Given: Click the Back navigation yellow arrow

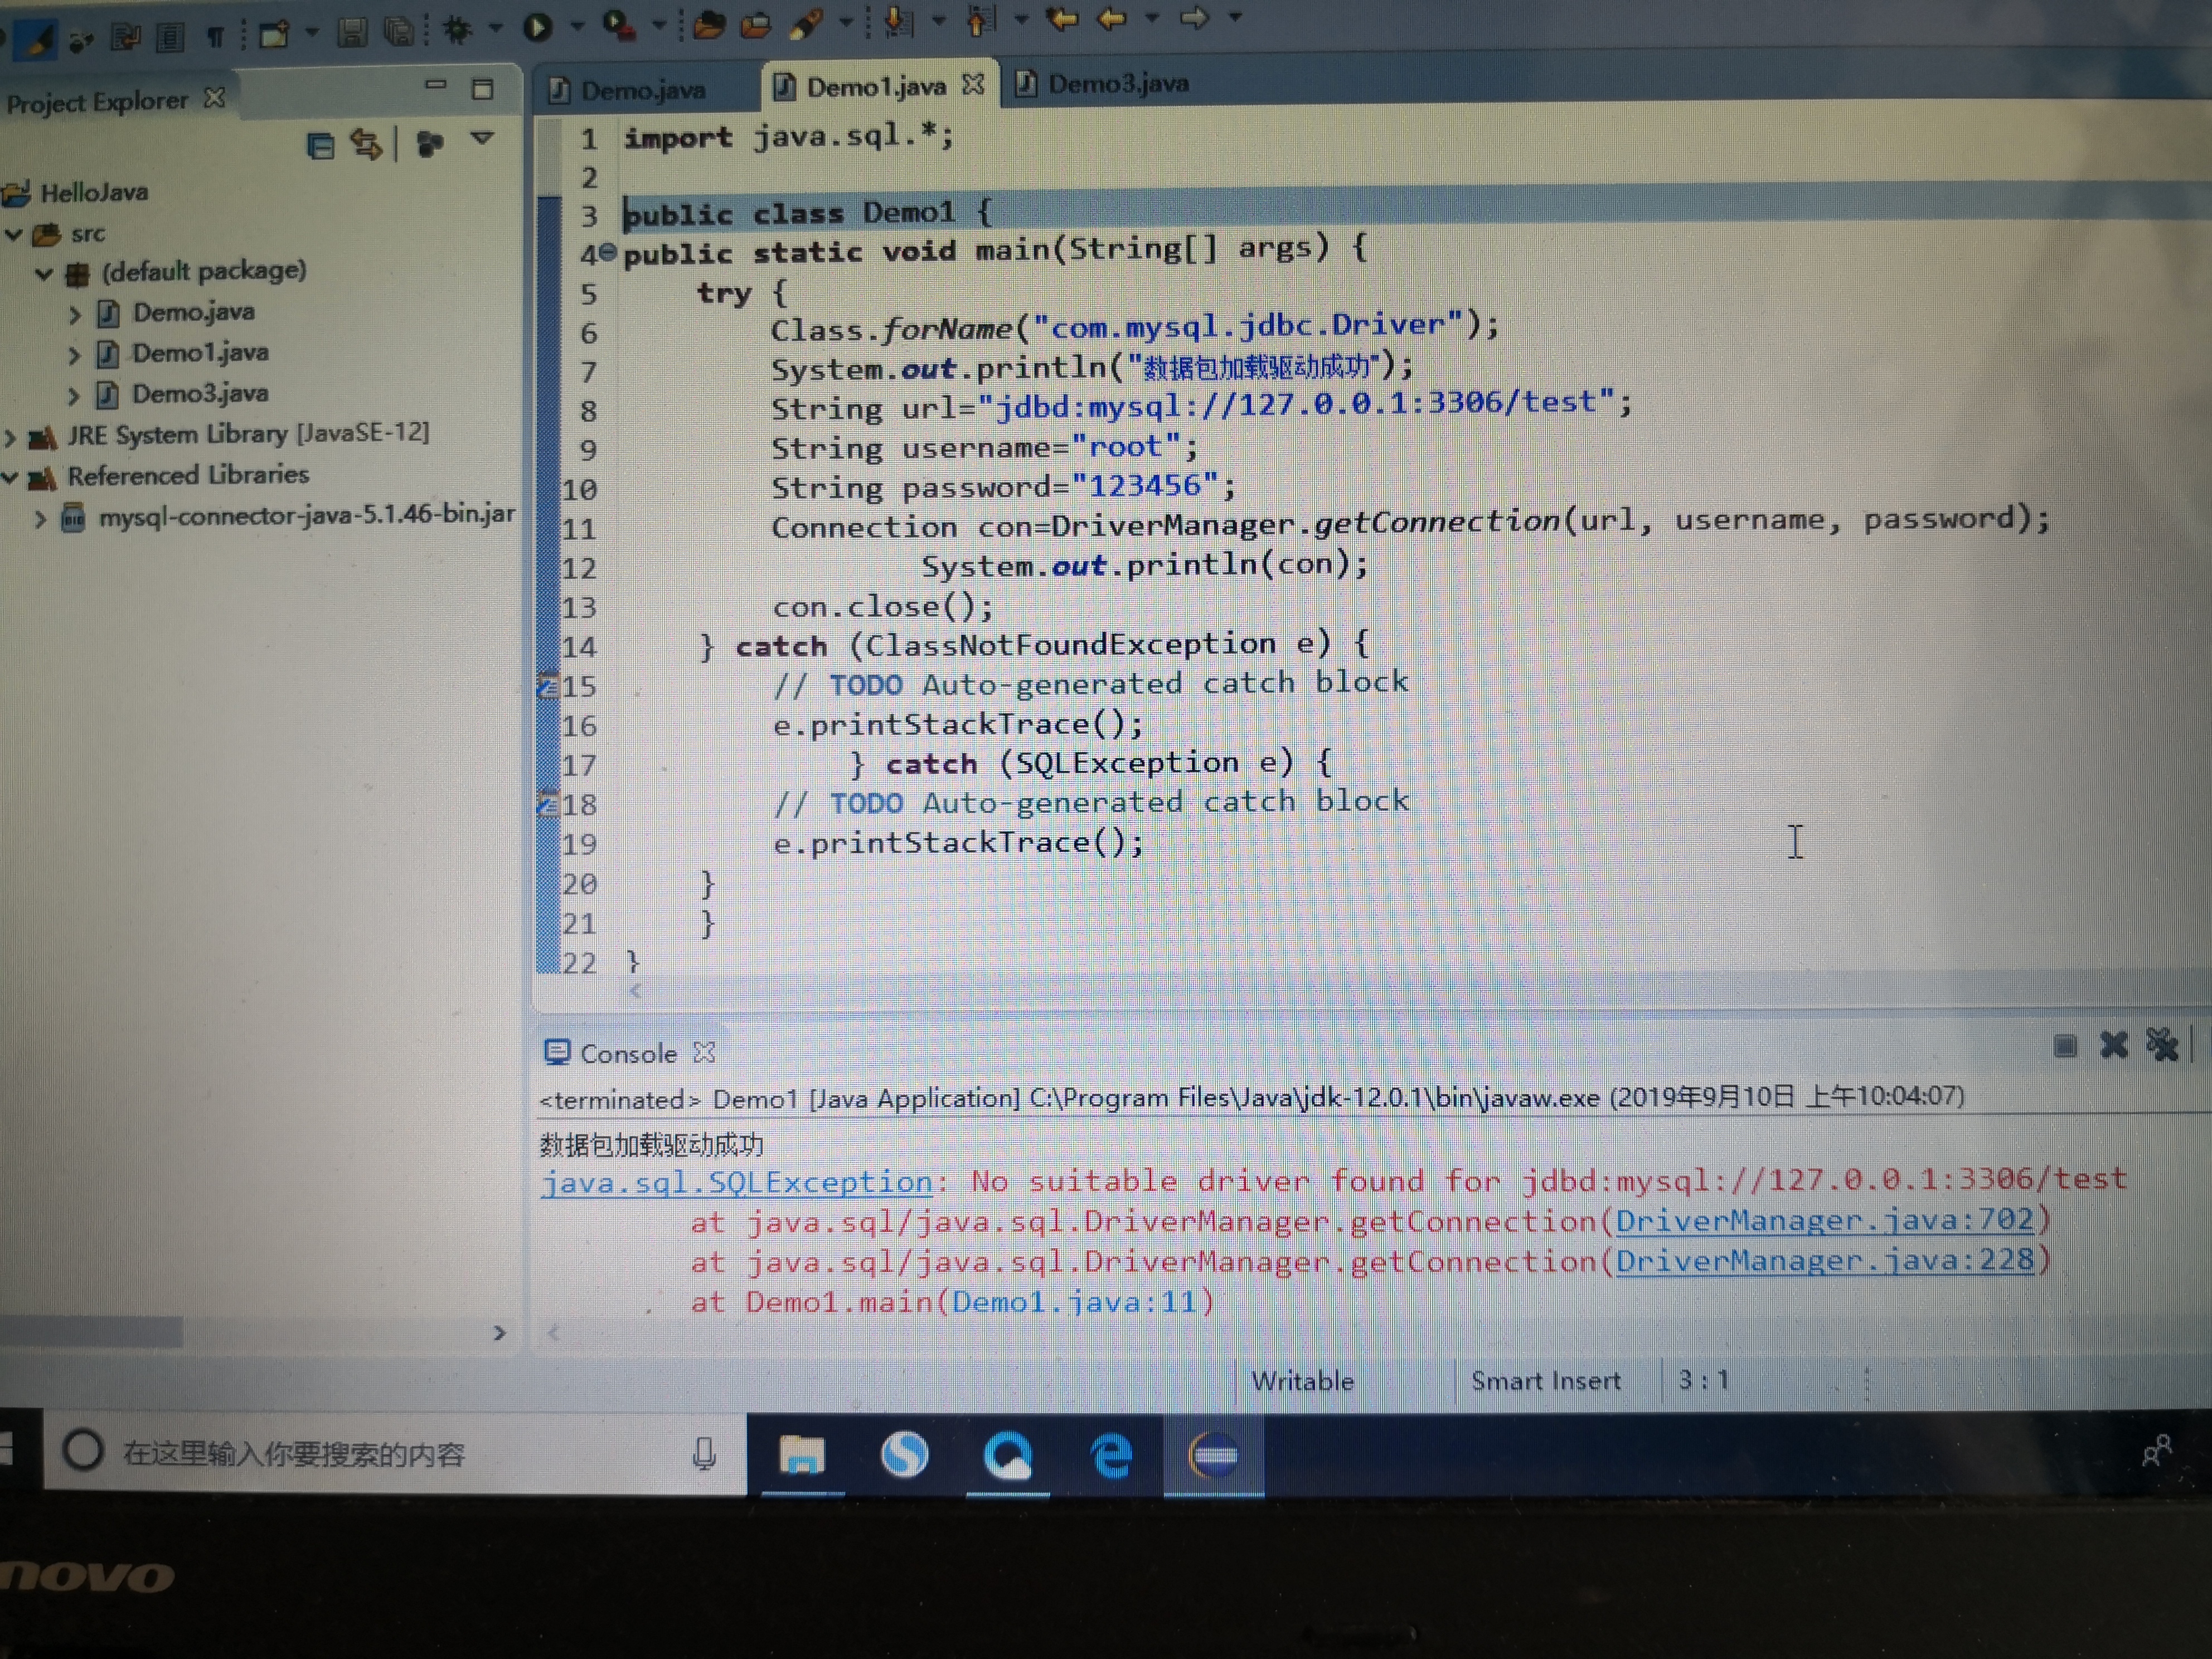Looking at the screenshot, I should (x=1112, y=18).
